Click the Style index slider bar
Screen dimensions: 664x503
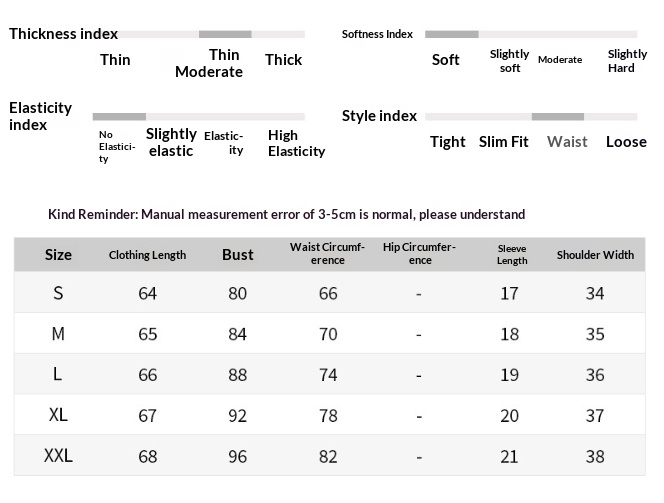tap(531, 116)
